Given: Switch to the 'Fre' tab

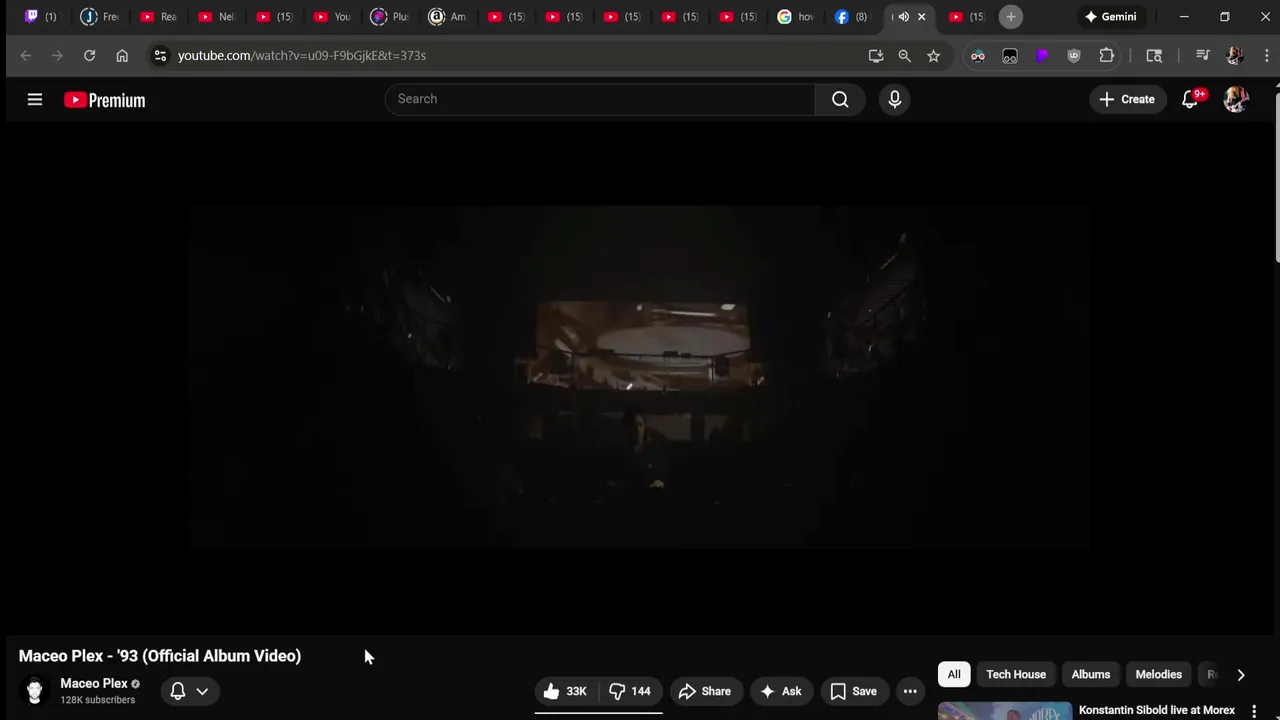Looking at the screenshot, I should pos(100,17).
